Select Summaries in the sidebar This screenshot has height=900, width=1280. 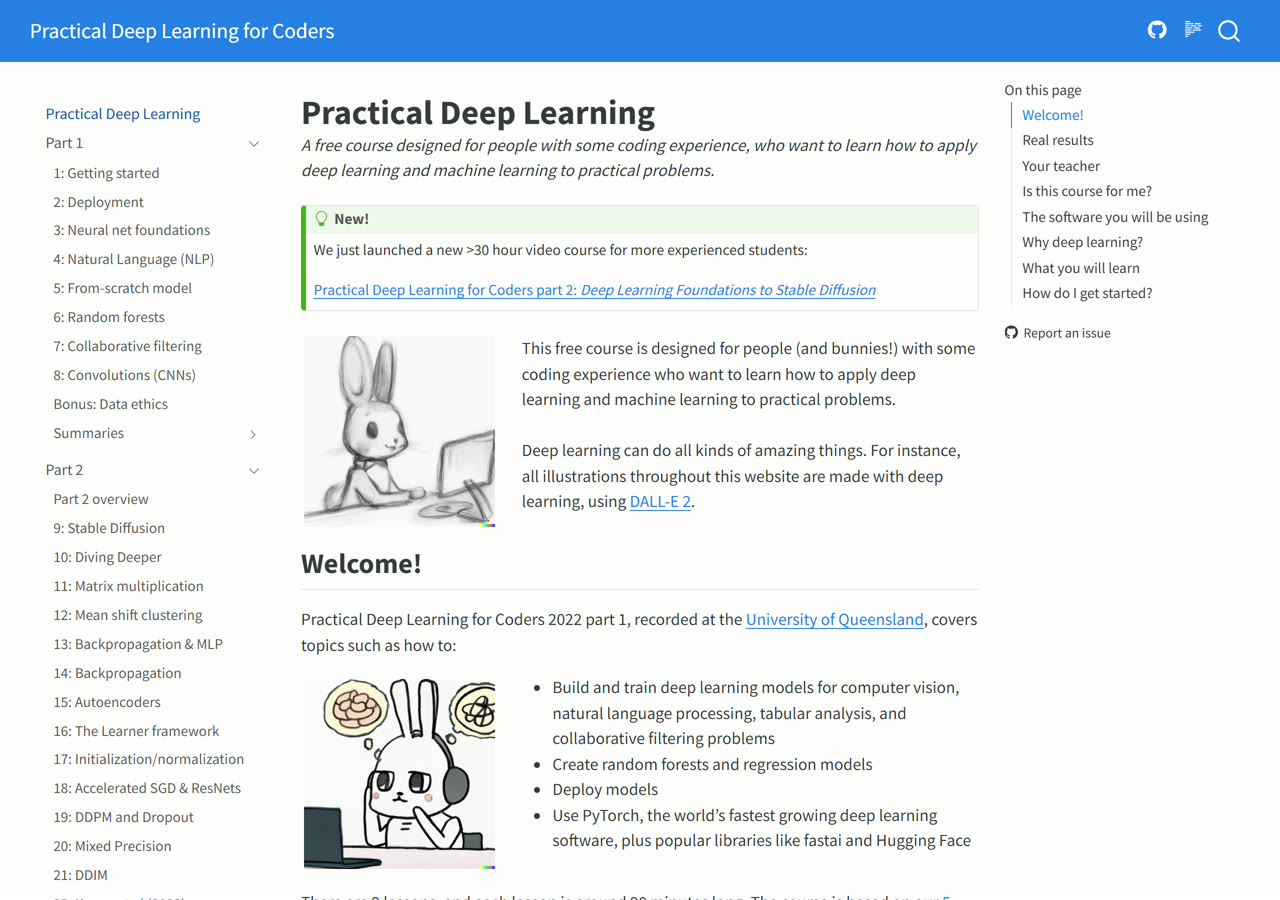click(x=89, y=433)
